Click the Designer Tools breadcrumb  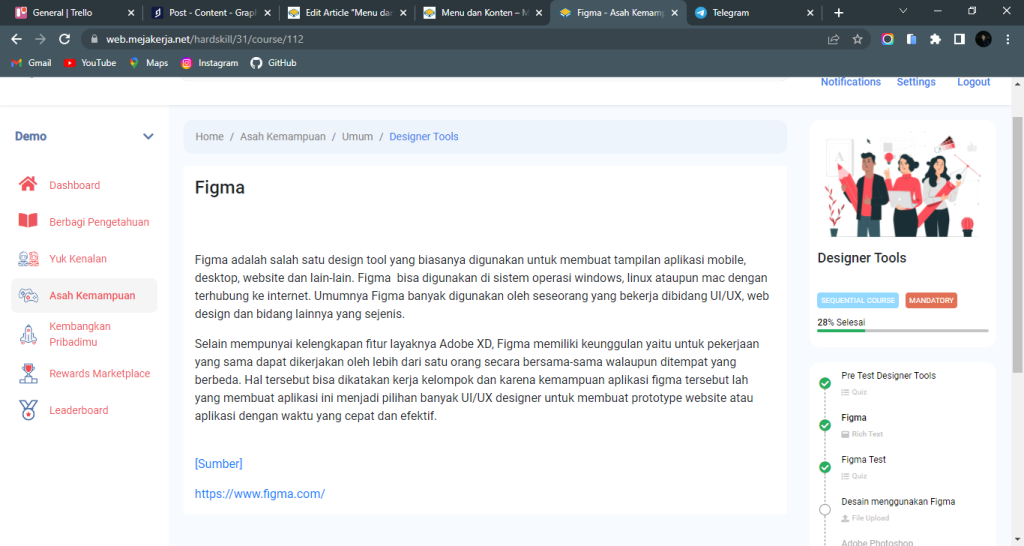pos(424,136)
